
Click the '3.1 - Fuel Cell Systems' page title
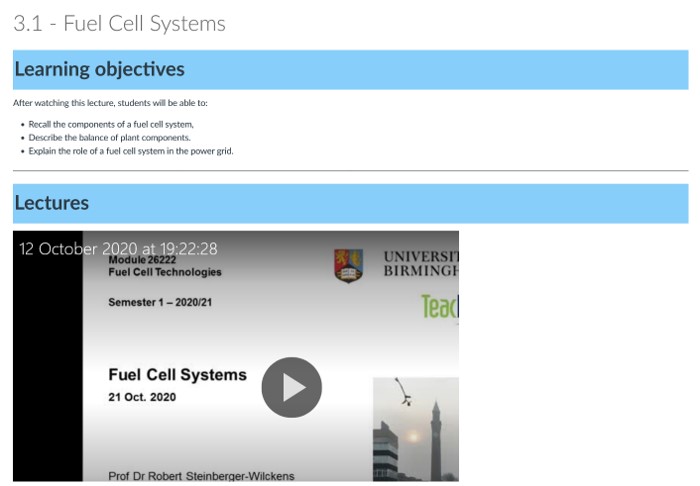point(119,23)
